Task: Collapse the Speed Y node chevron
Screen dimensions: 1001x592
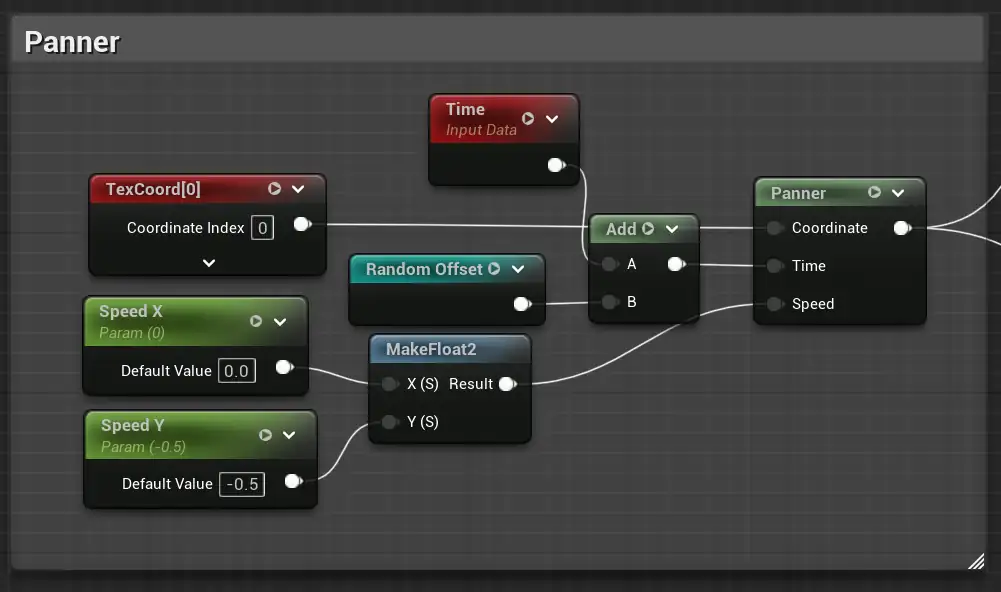Action: click(x=289, y=436)
